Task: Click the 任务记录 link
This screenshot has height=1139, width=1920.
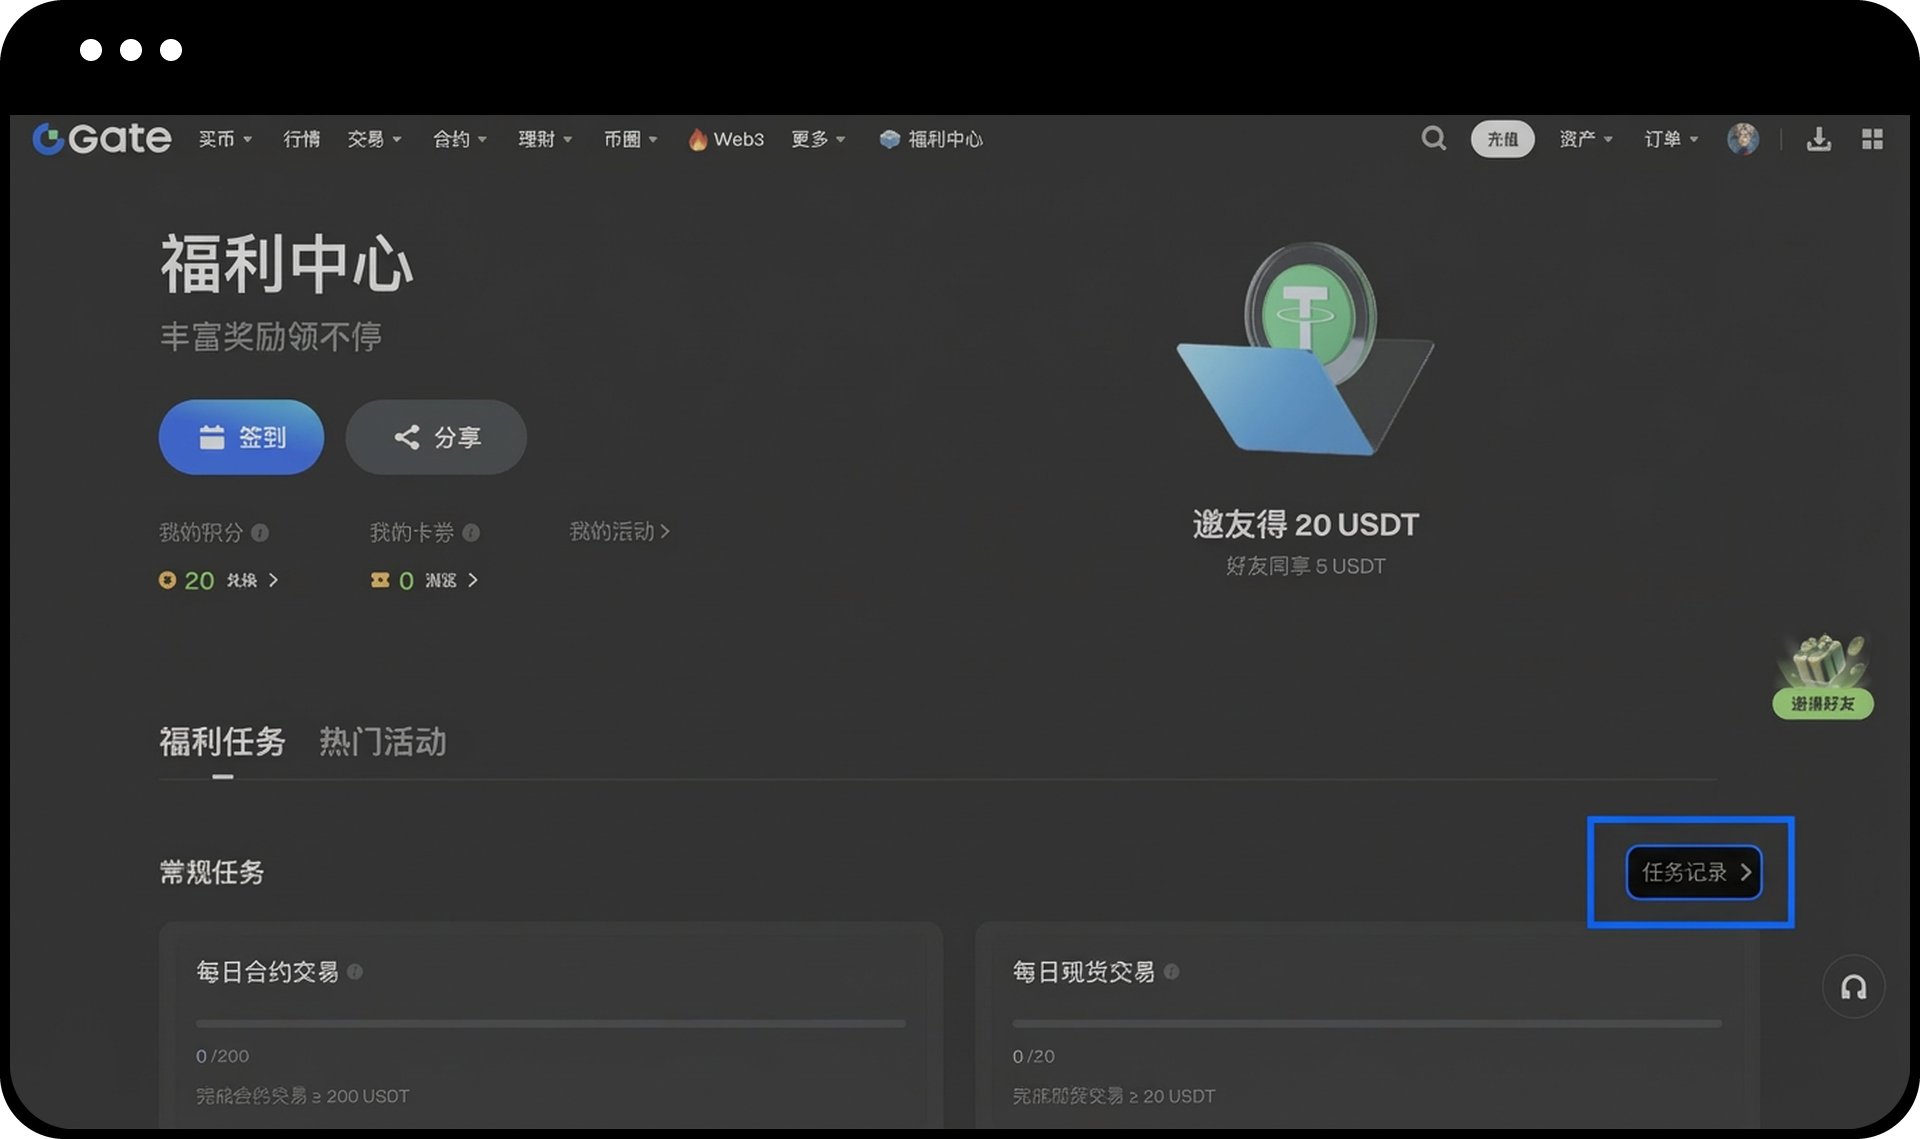Action: coord(1693,872)
